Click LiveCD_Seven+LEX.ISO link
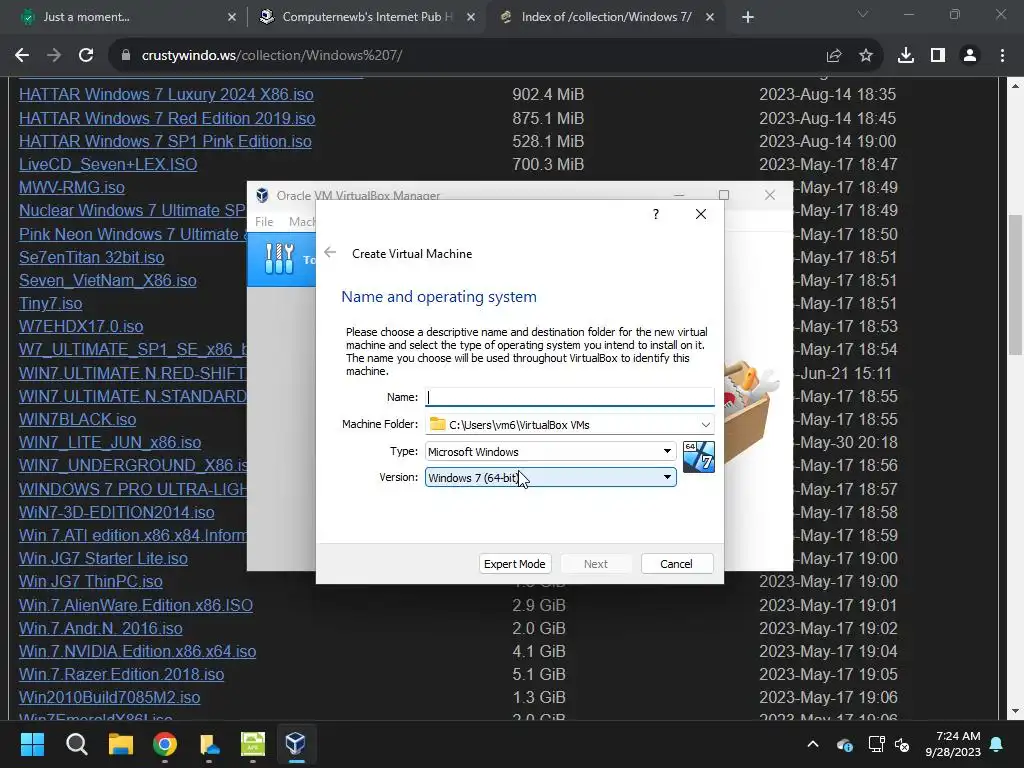This screenshot has width=1024, height=768. coord(108,164)
